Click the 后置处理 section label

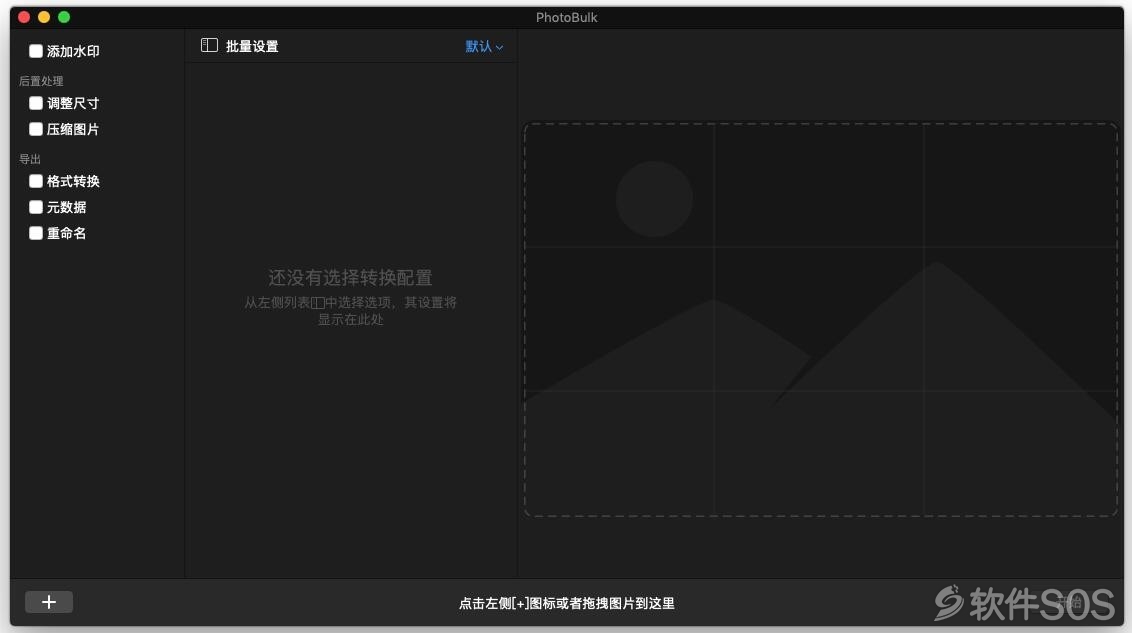click(x=41, y=81)
